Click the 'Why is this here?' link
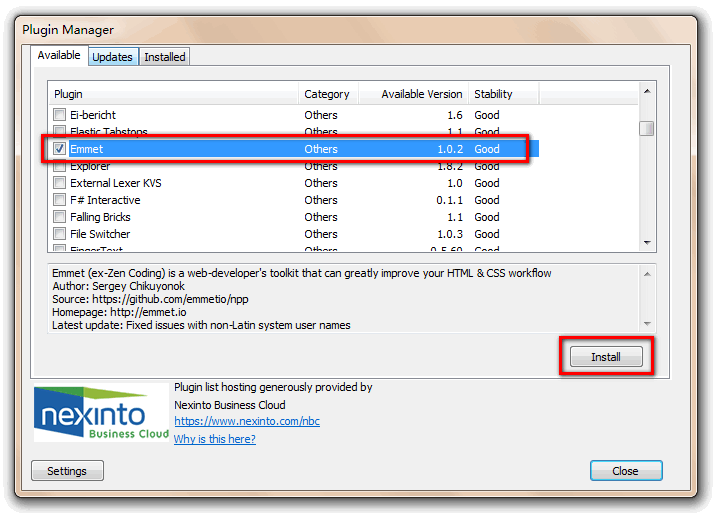Viewport: 715px width, 516px height. [x=215, y=439]
